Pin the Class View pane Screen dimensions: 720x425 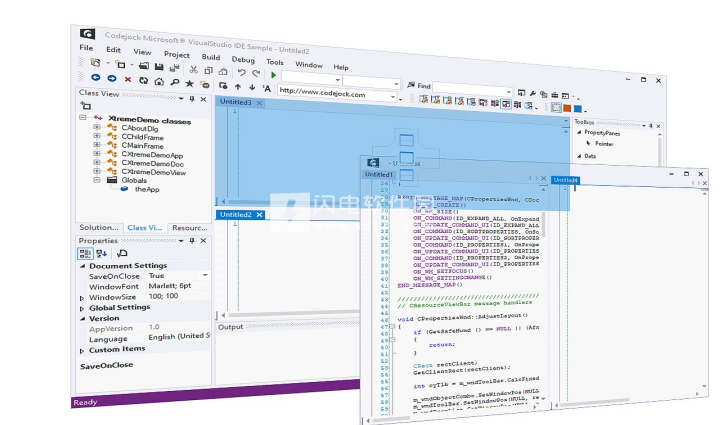point(192,99)
